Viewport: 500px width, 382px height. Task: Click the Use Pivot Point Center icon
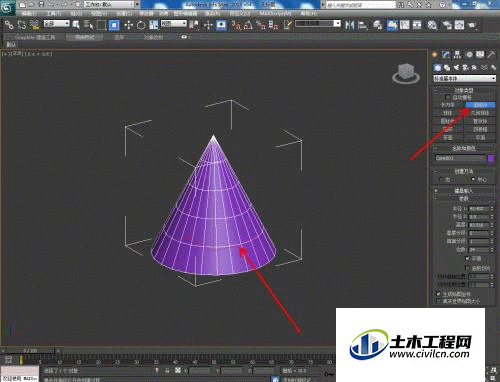pyautogui.click(x=194, y=25)
